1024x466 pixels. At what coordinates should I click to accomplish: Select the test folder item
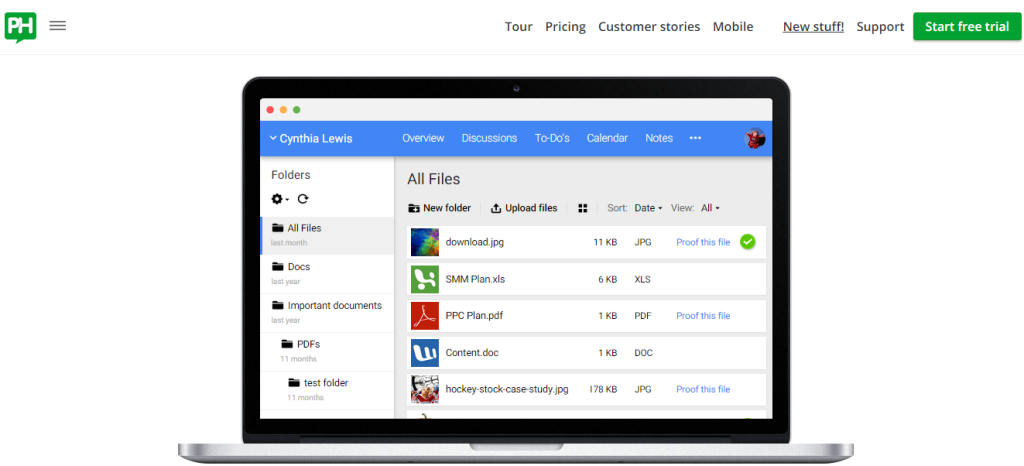[327, 389]
